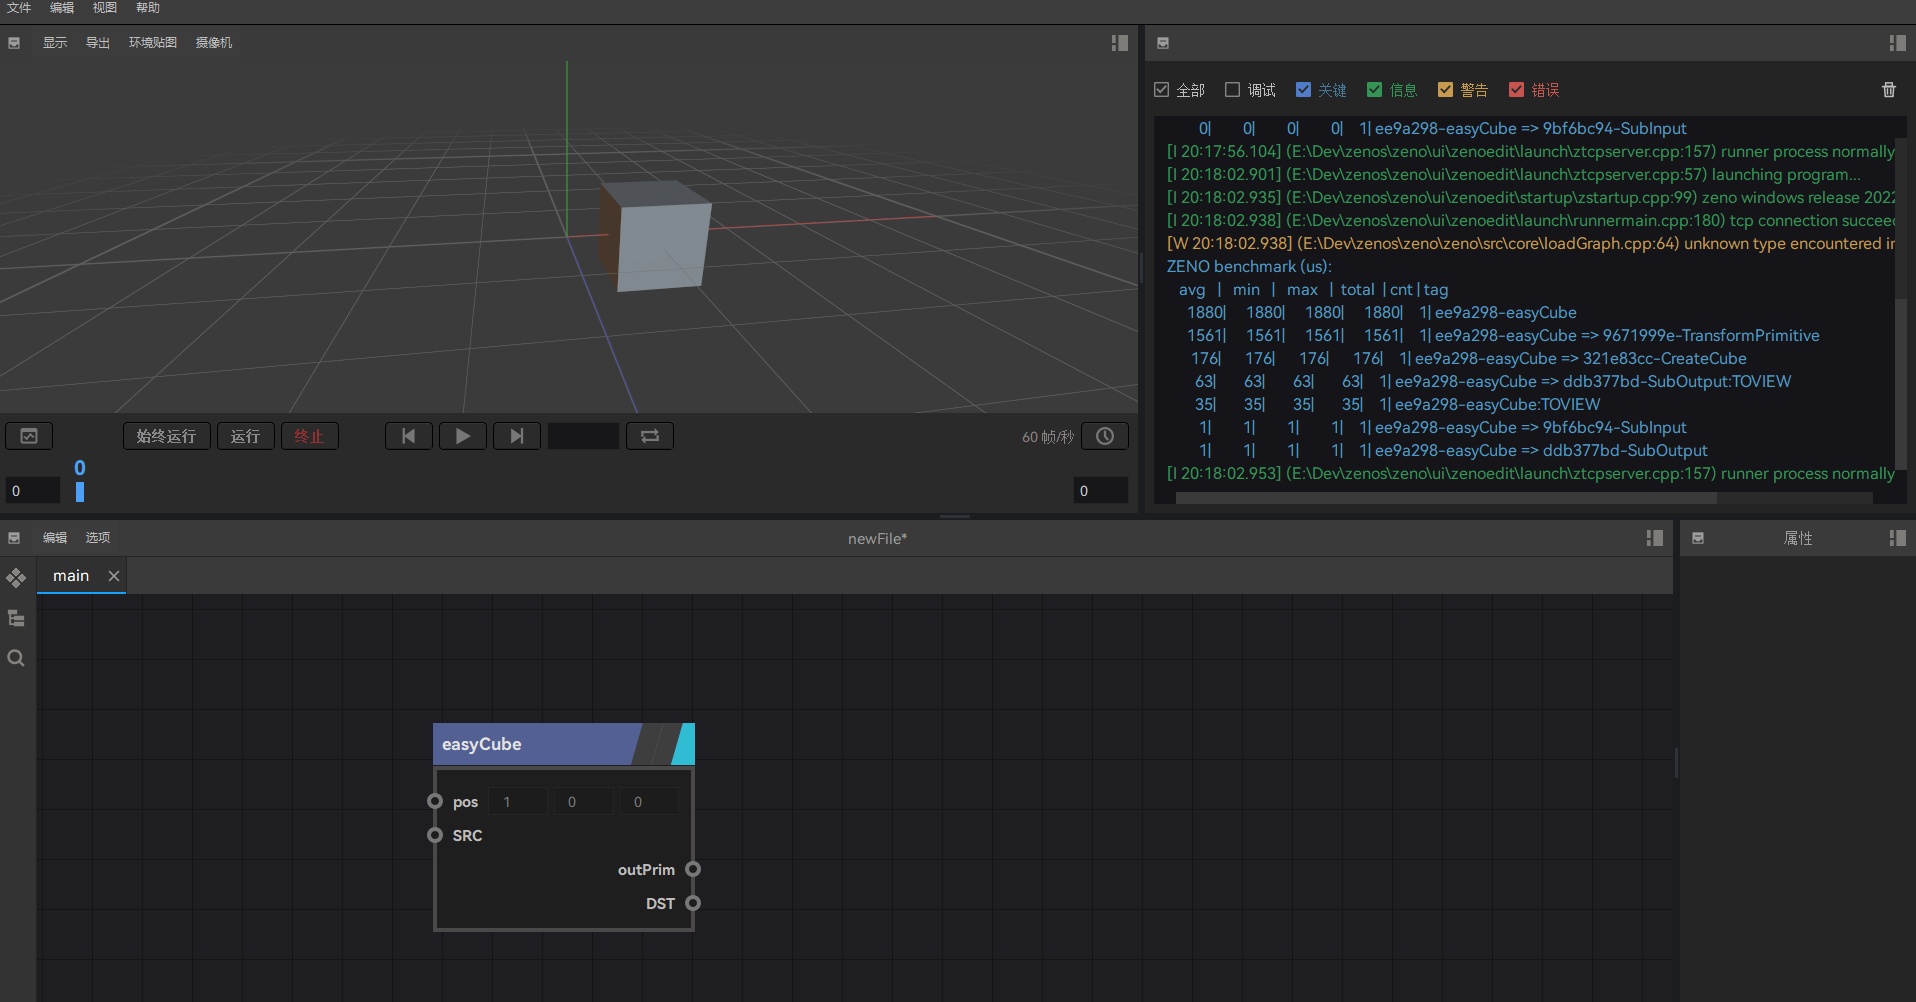Viewport: 1916px width, 1002px height.
Task: Click log panel split layout icon
Action: pyautogui.click(x=1897, y=43)
